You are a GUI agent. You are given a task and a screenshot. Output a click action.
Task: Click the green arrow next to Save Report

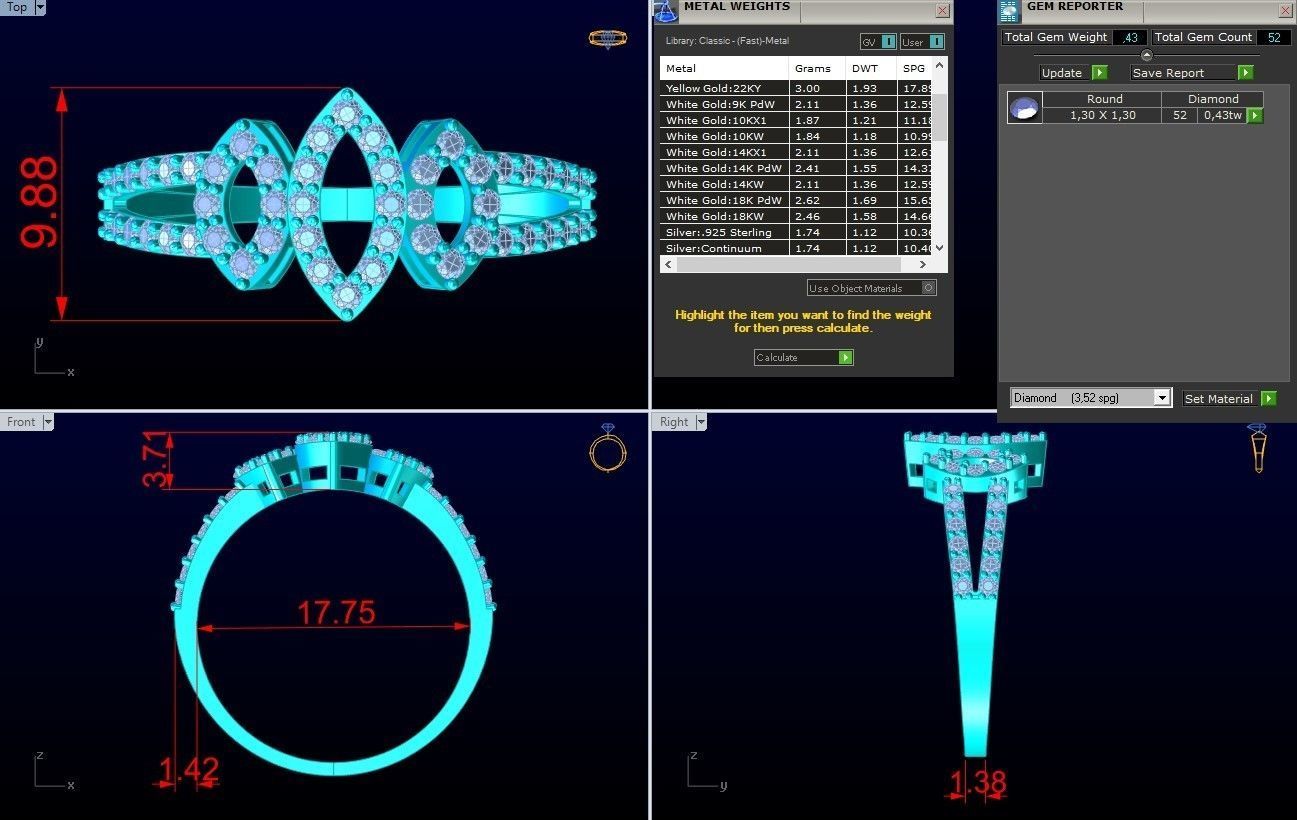[x=1245, y=73]
